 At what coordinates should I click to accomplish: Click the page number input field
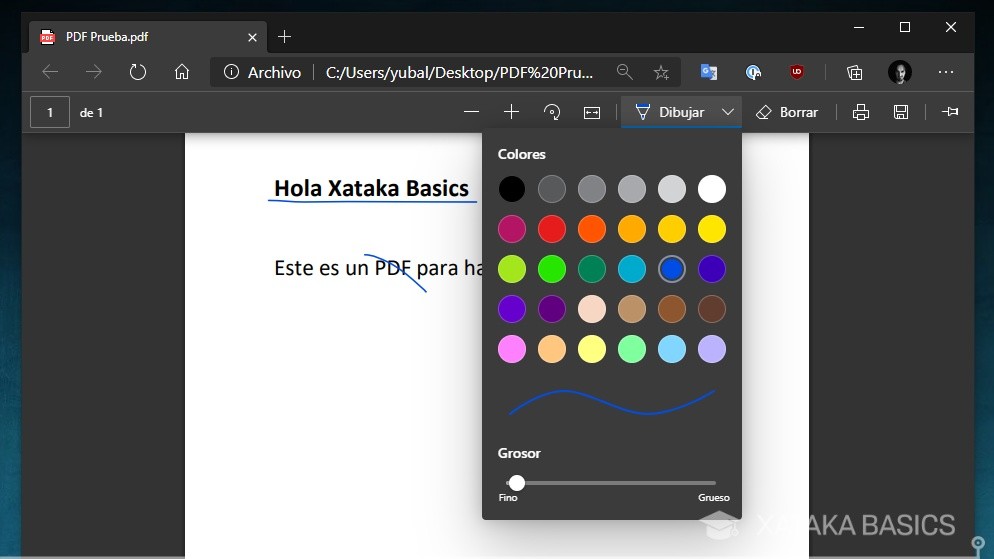click(50, 112)
